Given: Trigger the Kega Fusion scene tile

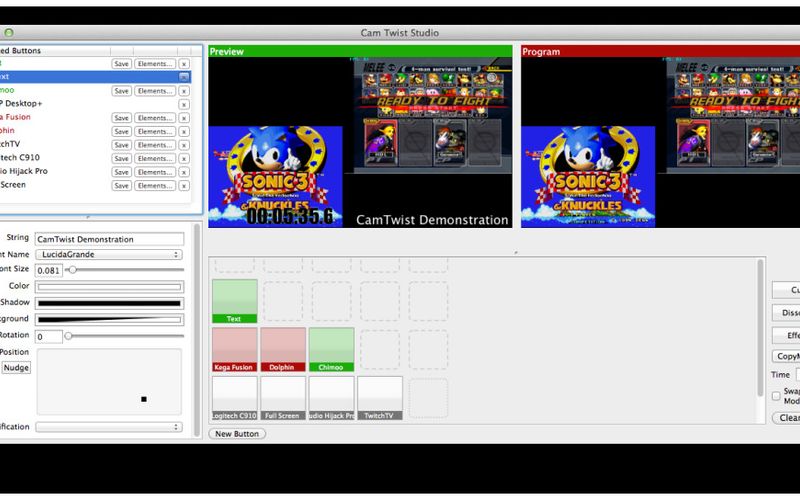Looking at the screenshot, I should pyautogui.click(x=234, y=349).
